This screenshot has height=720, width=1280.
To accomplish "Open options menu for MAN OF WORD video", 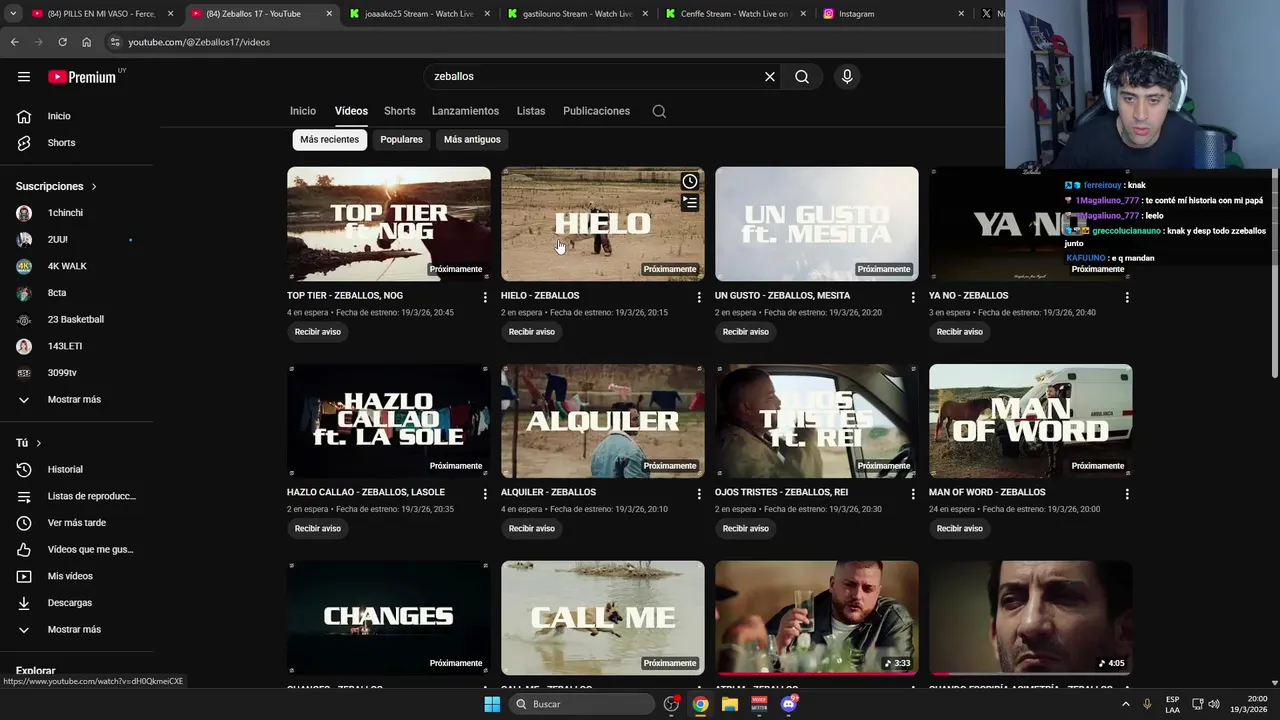I will [x=1127, y=494].
